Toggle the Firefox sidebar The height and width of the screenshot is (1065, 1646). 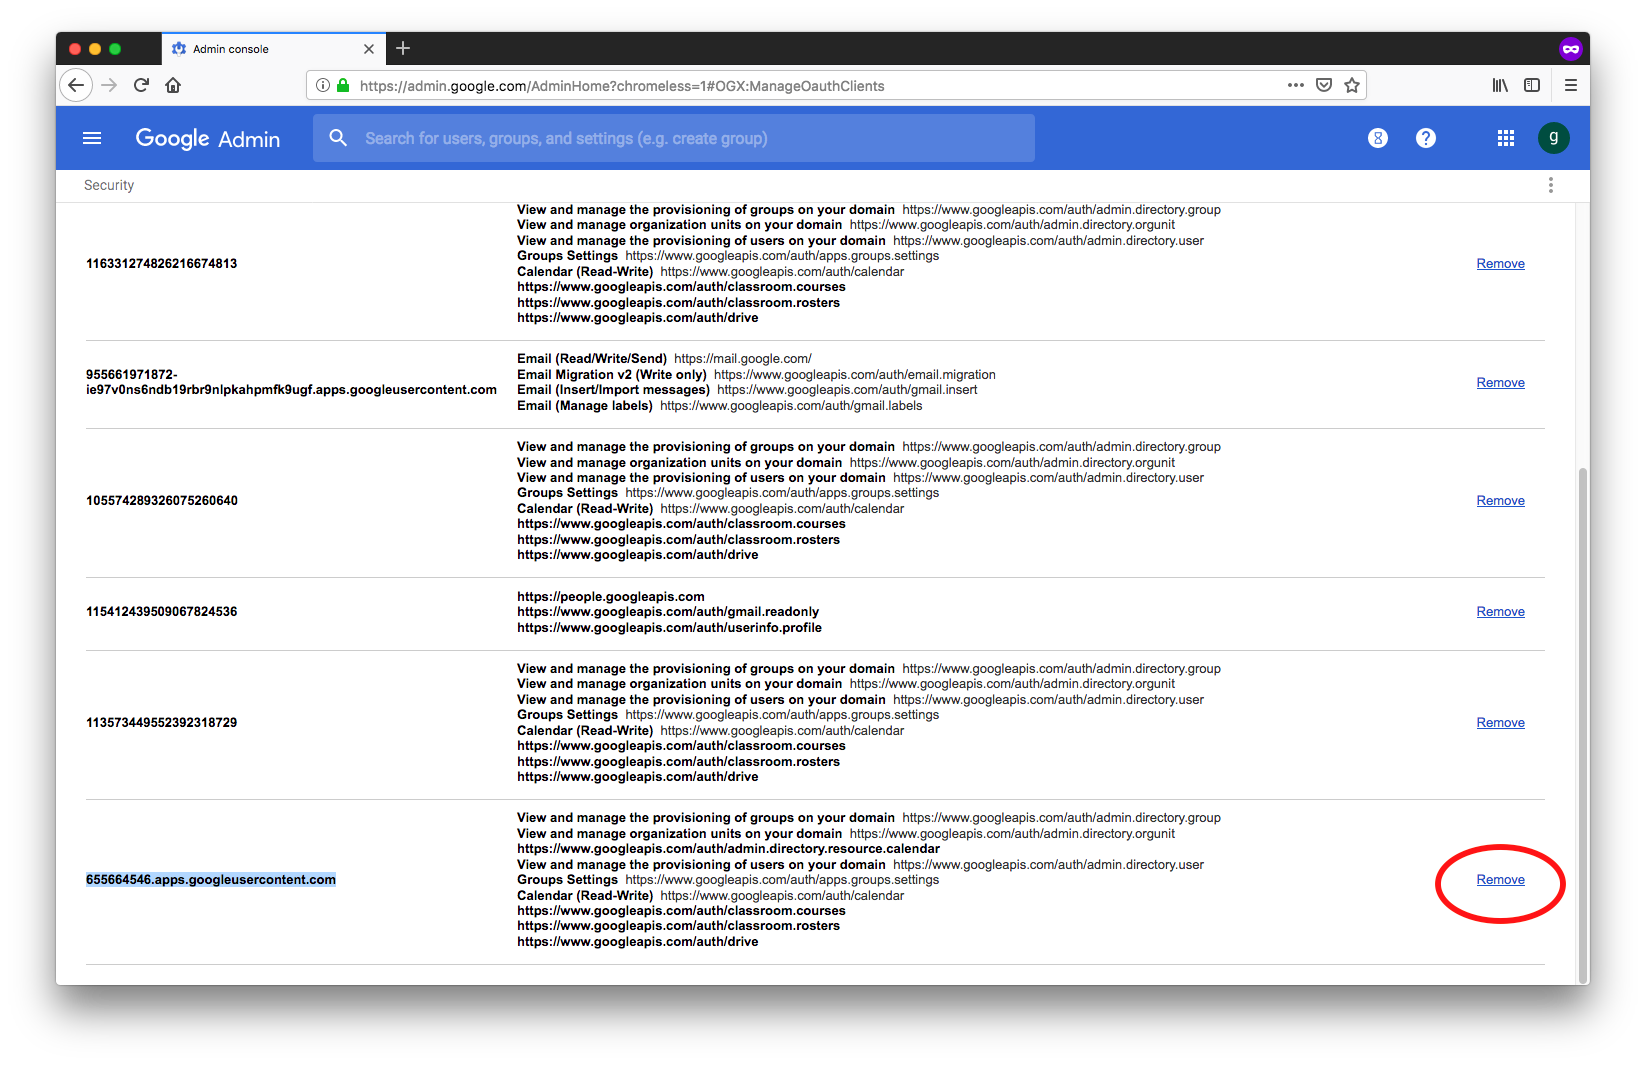[x=1532, y=86]
